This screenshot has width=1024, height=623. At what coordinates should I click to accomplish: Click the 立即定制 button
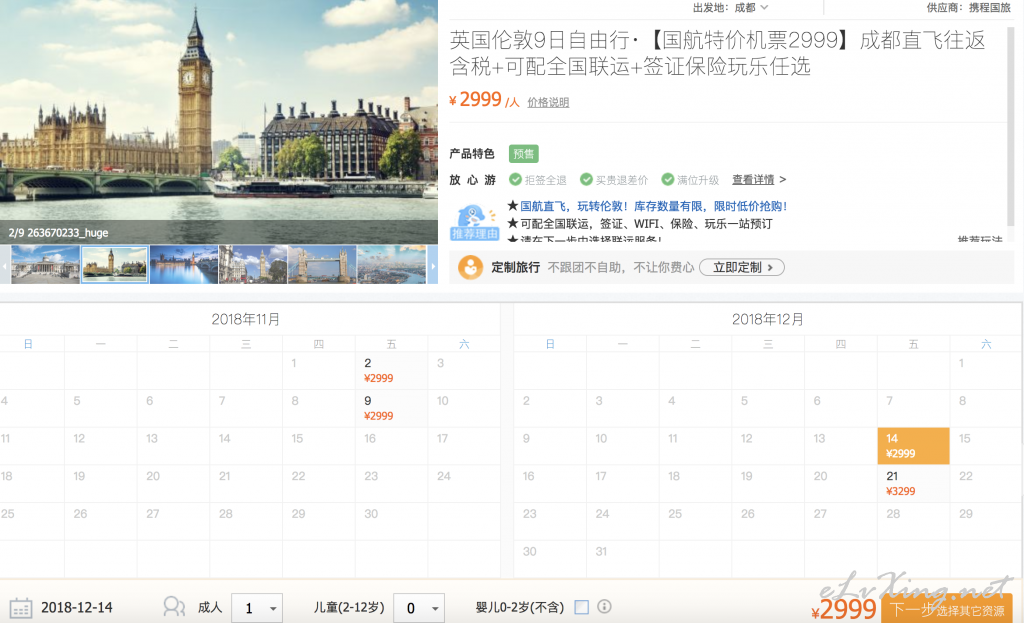pyautogui.click(x=742, y=267)
